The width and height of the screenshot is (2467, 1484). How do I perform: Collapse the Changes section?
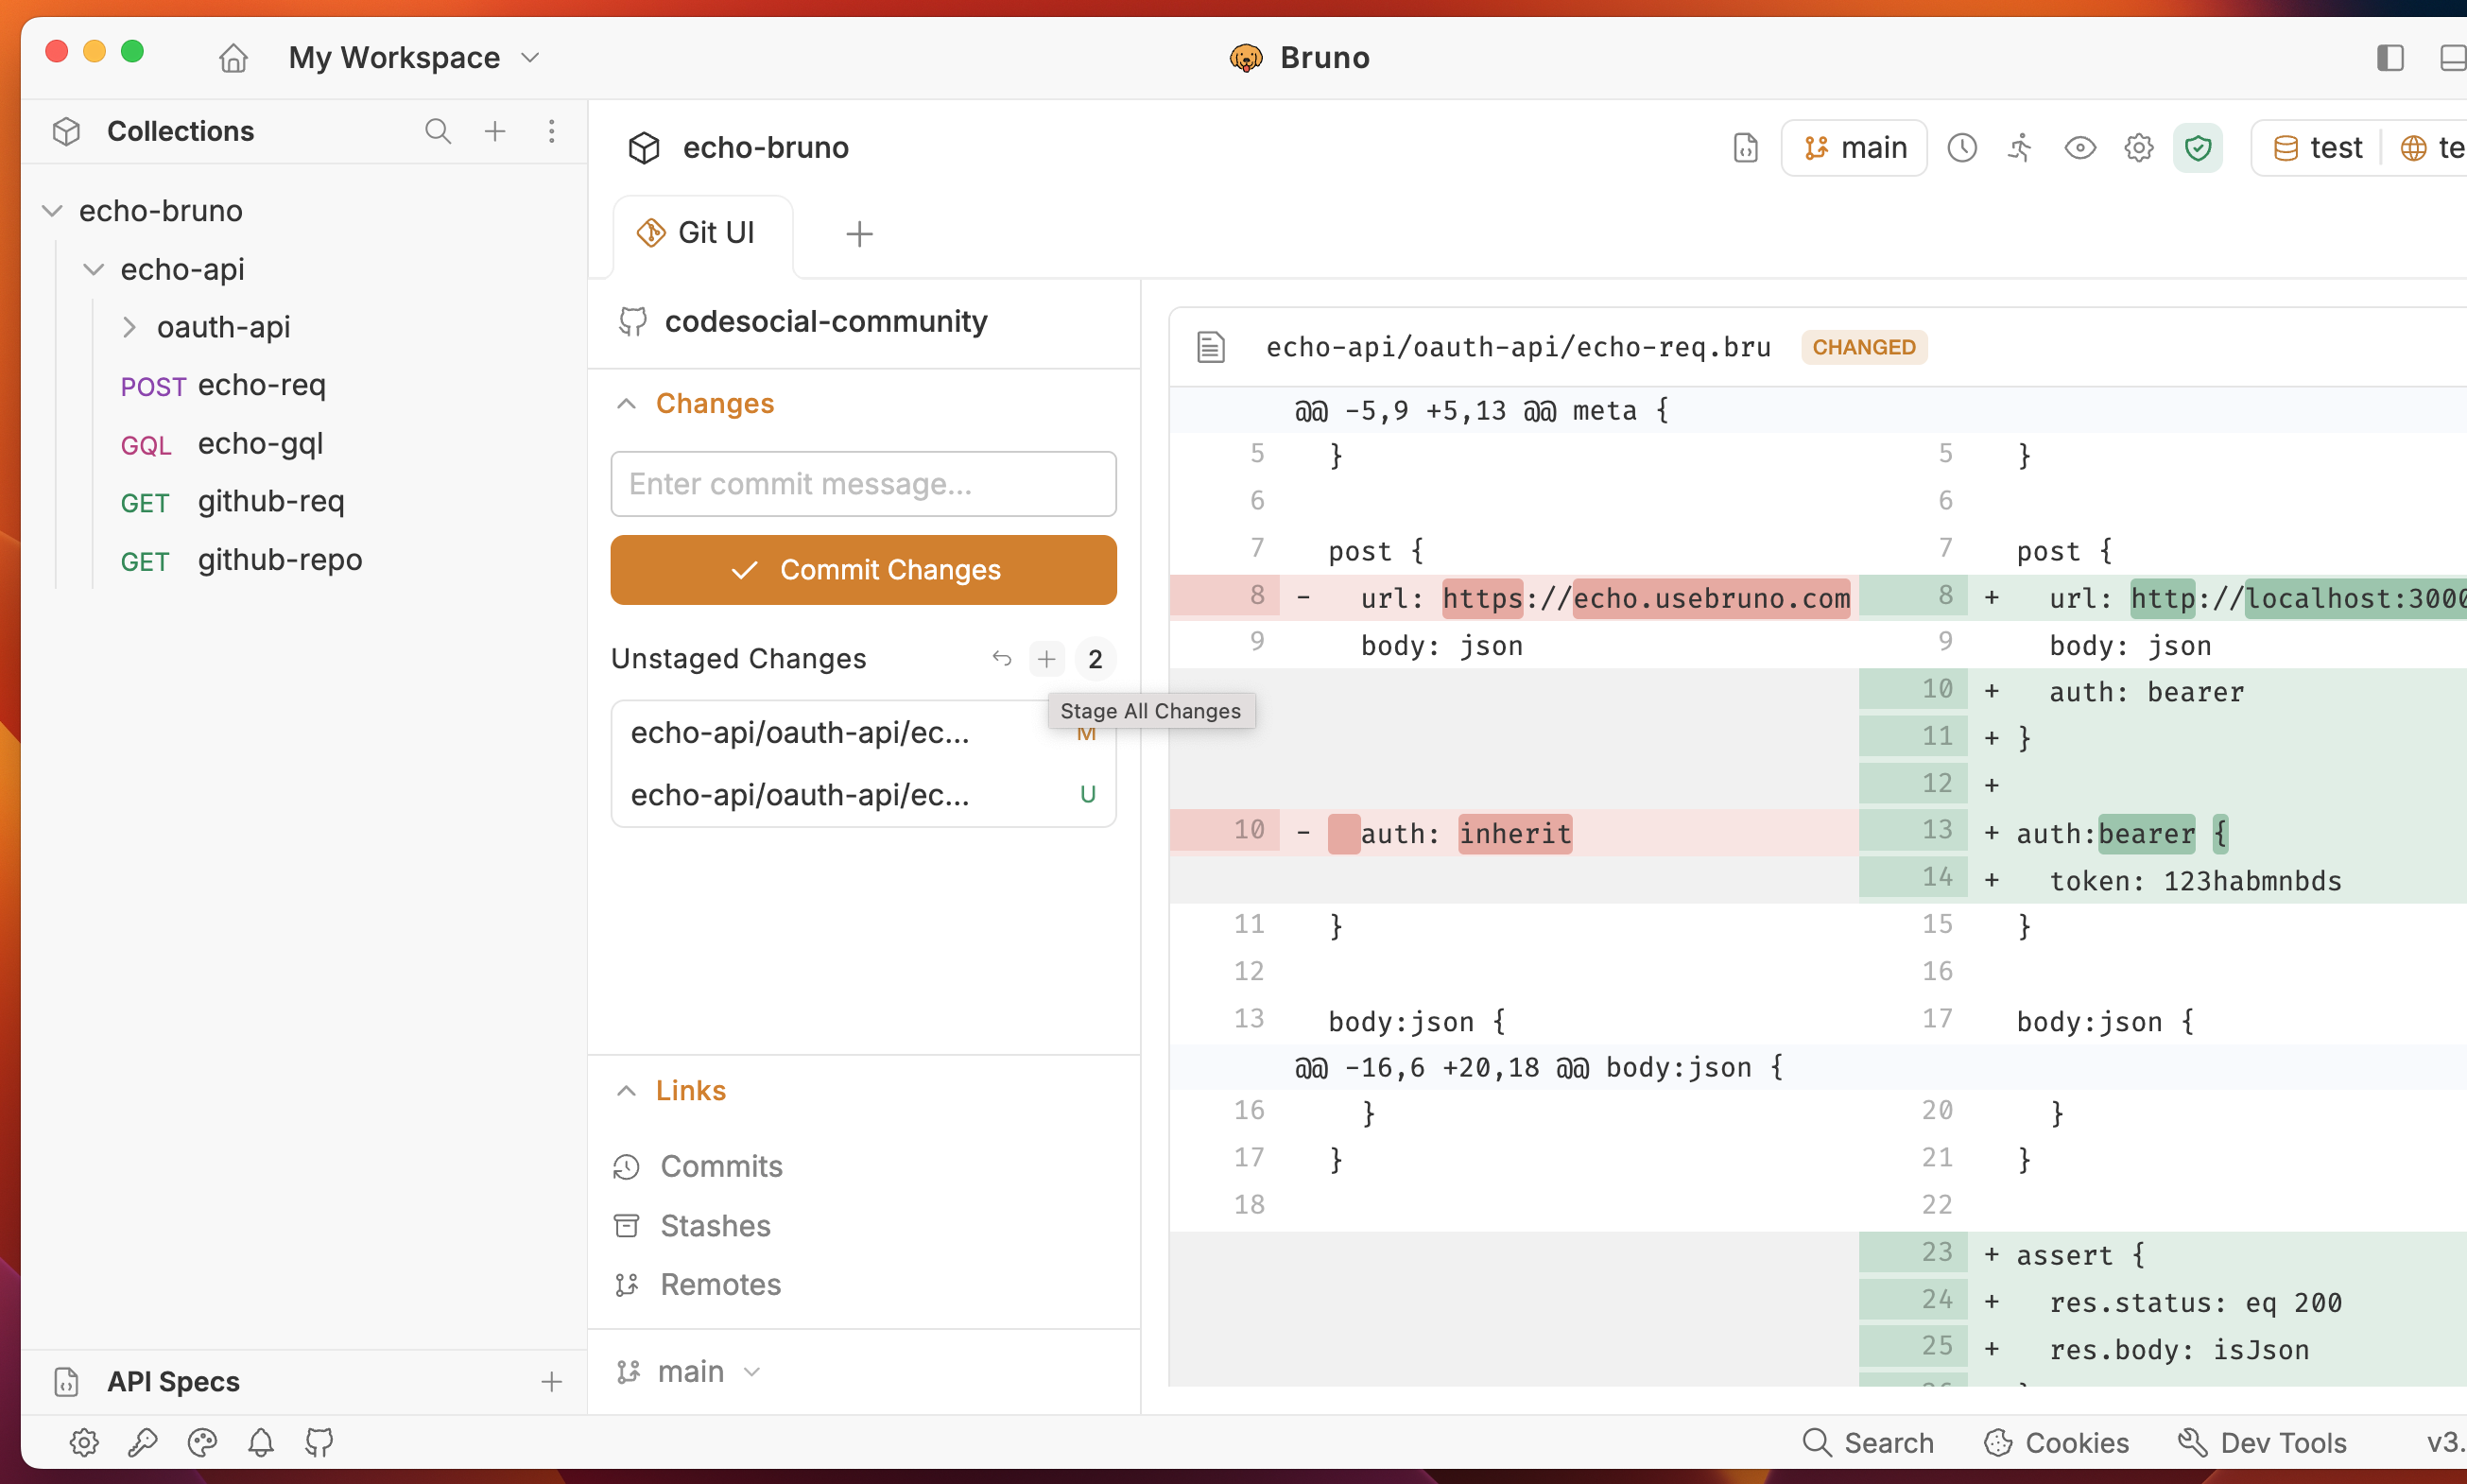(x=627, y=404)
